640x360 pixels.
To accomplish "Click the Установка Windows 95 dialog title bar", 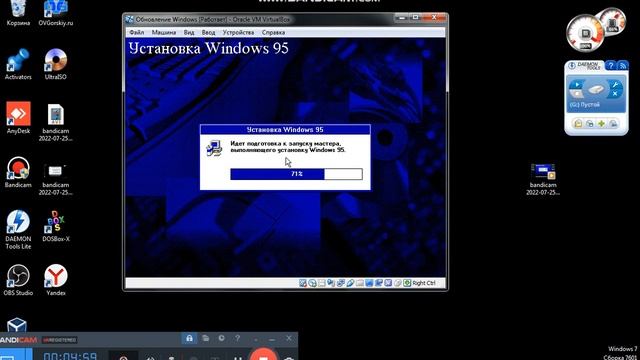I will click(x=285, y=129).
